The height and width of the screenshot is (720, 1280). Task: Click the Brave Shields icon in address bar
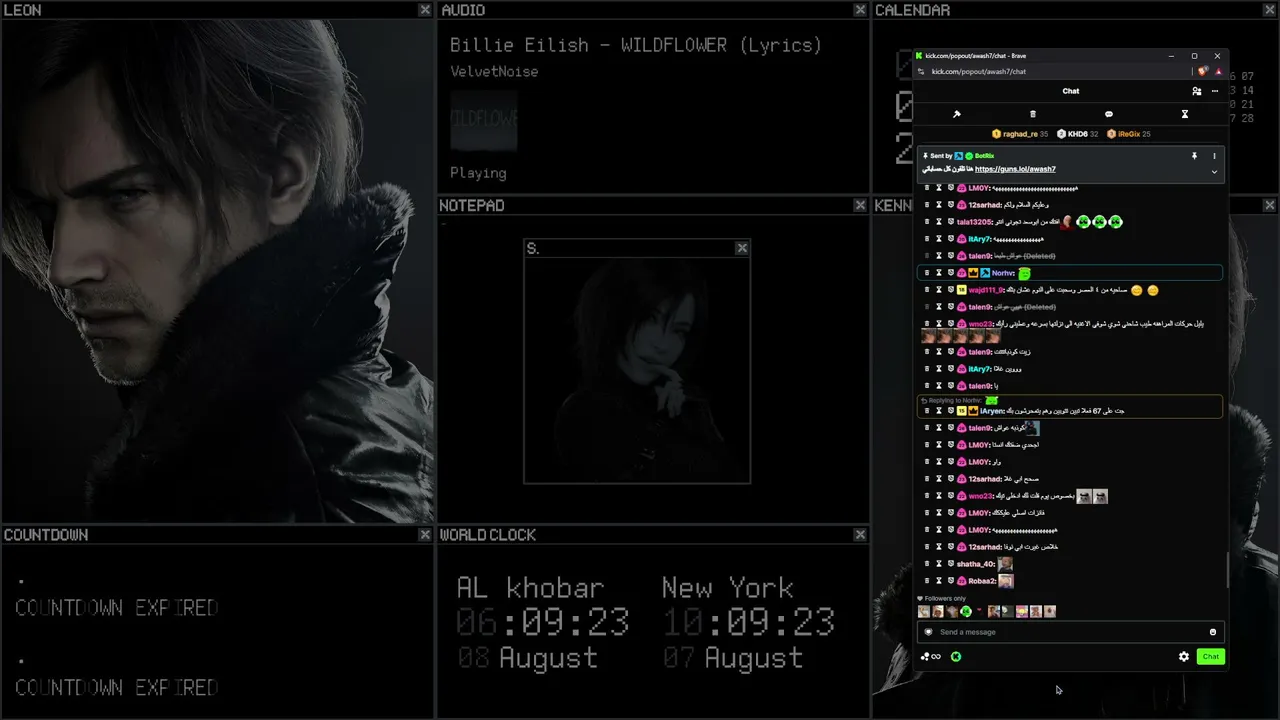pyautogui.click(x=1204, y=71)
